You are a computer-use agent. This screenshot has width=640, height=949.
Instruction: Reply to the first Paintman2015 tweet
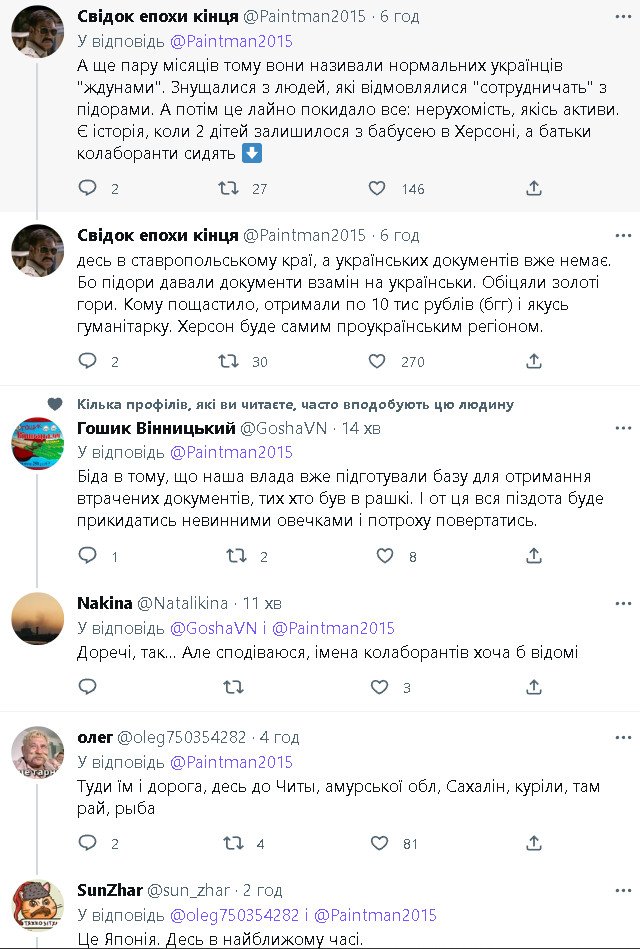[x=88, y=188]
